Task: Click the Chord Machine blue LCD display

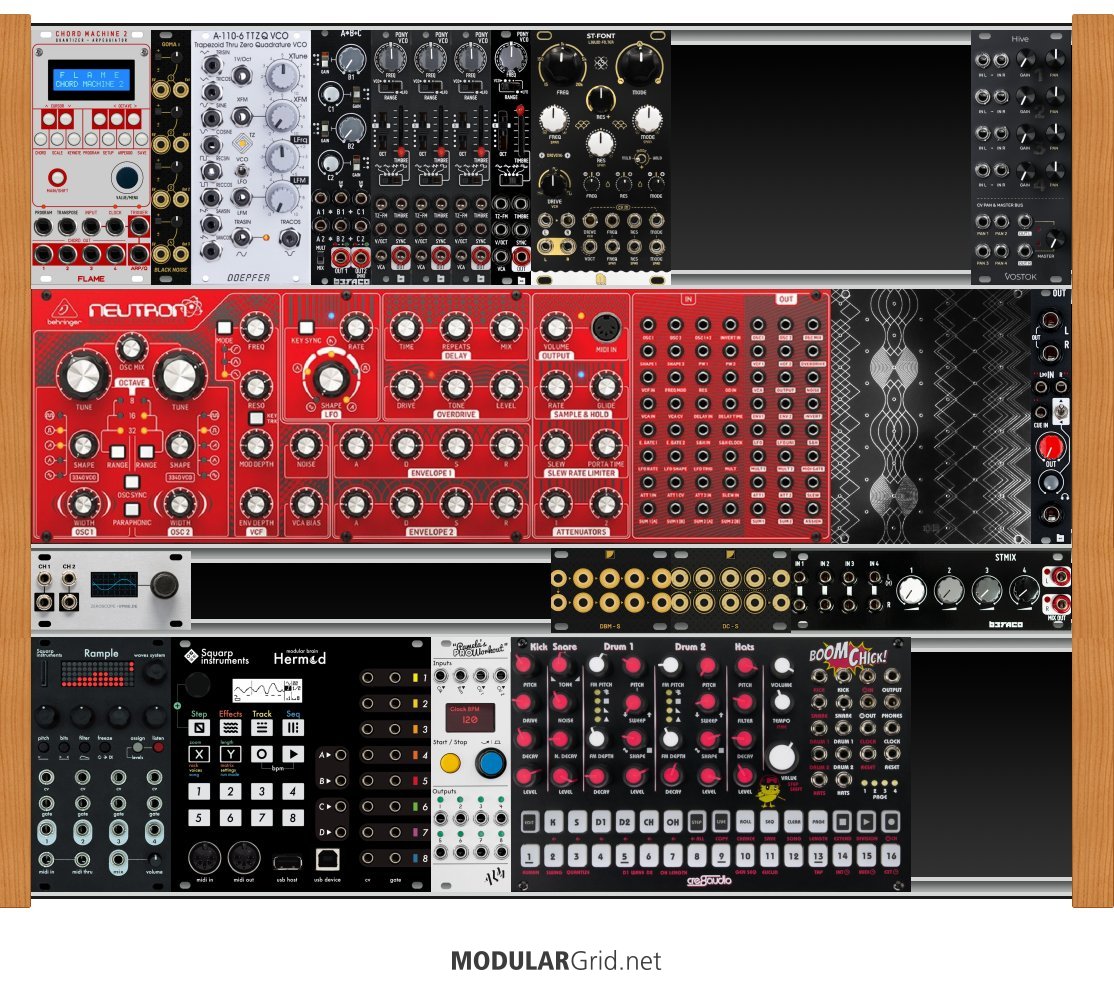Action: pos(91,80)
